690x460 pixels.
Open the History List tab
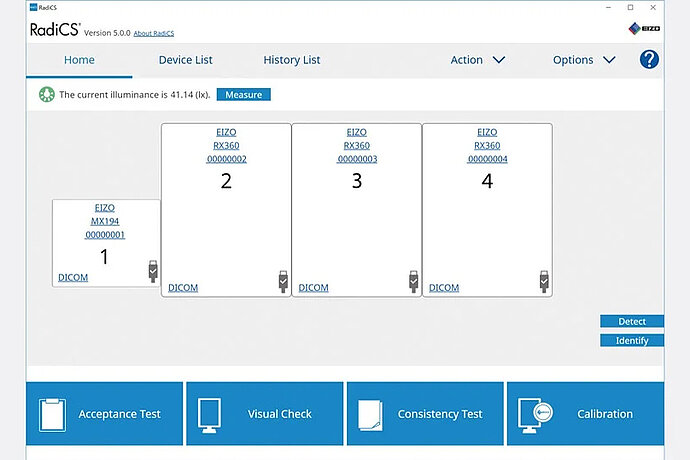click(291, 60)
